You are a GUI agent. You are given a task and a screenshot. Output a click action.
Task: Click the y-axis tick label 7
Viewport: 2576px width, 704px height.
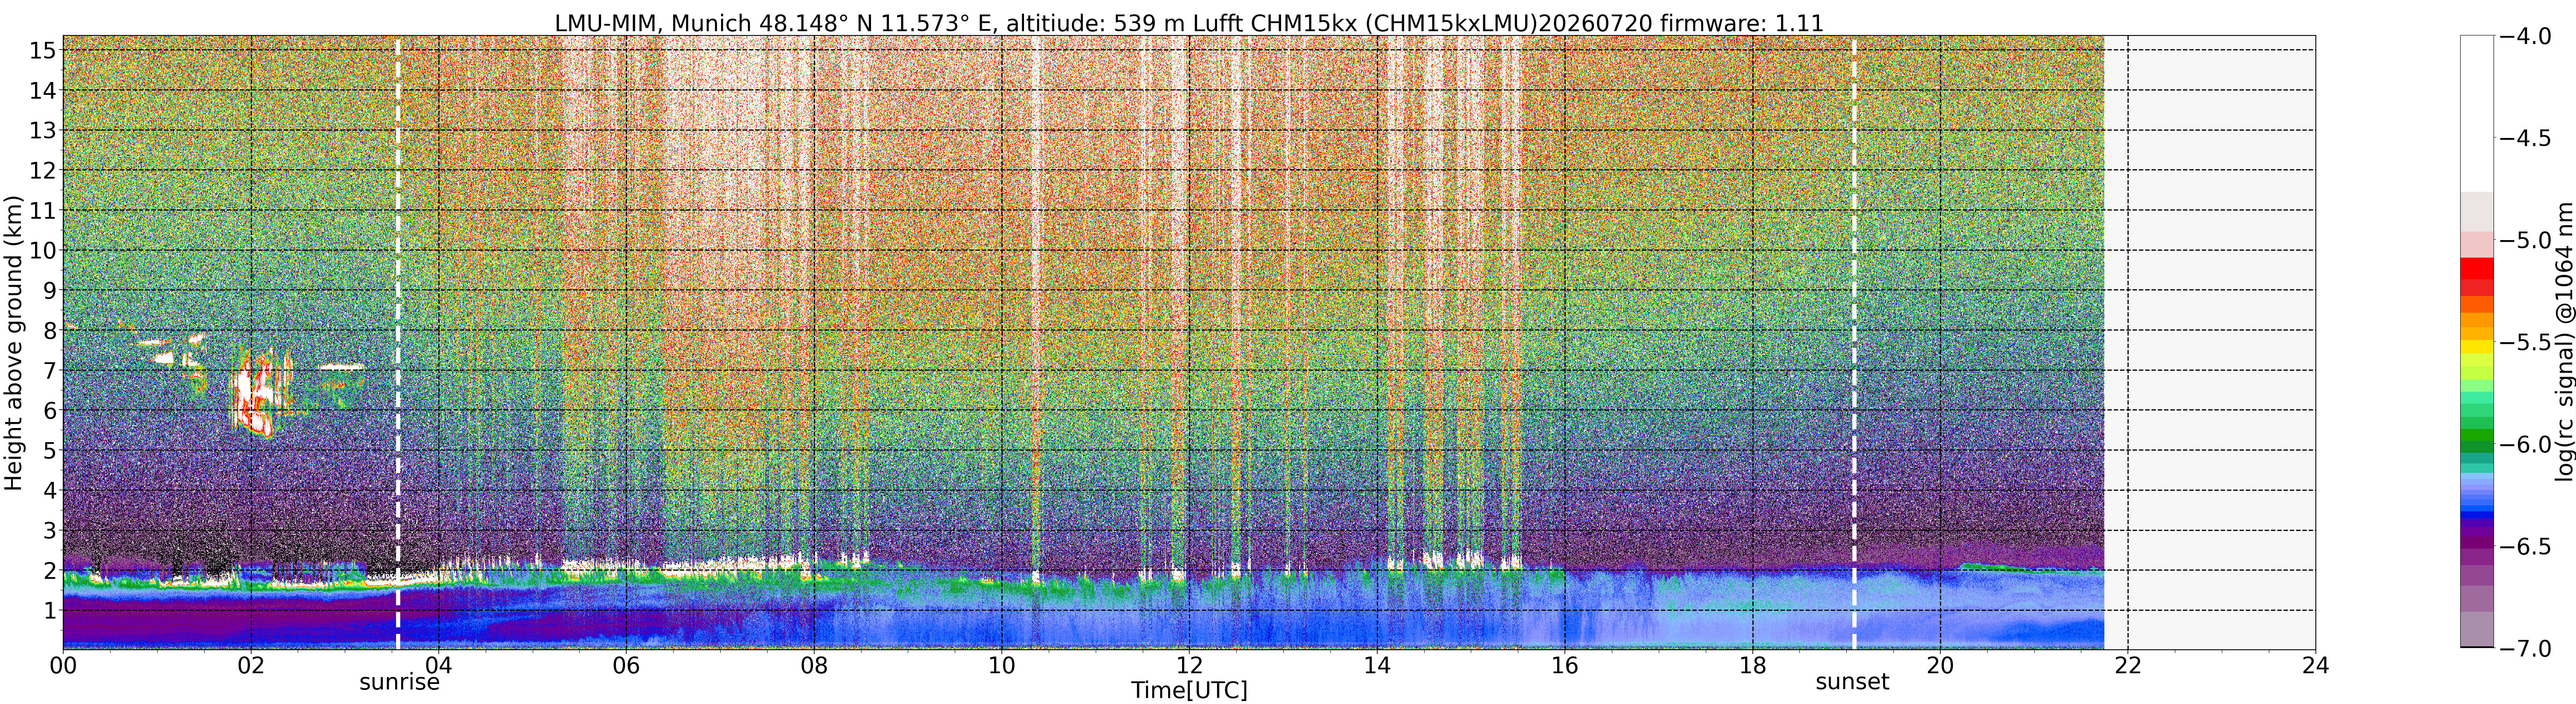click(49, 370)
